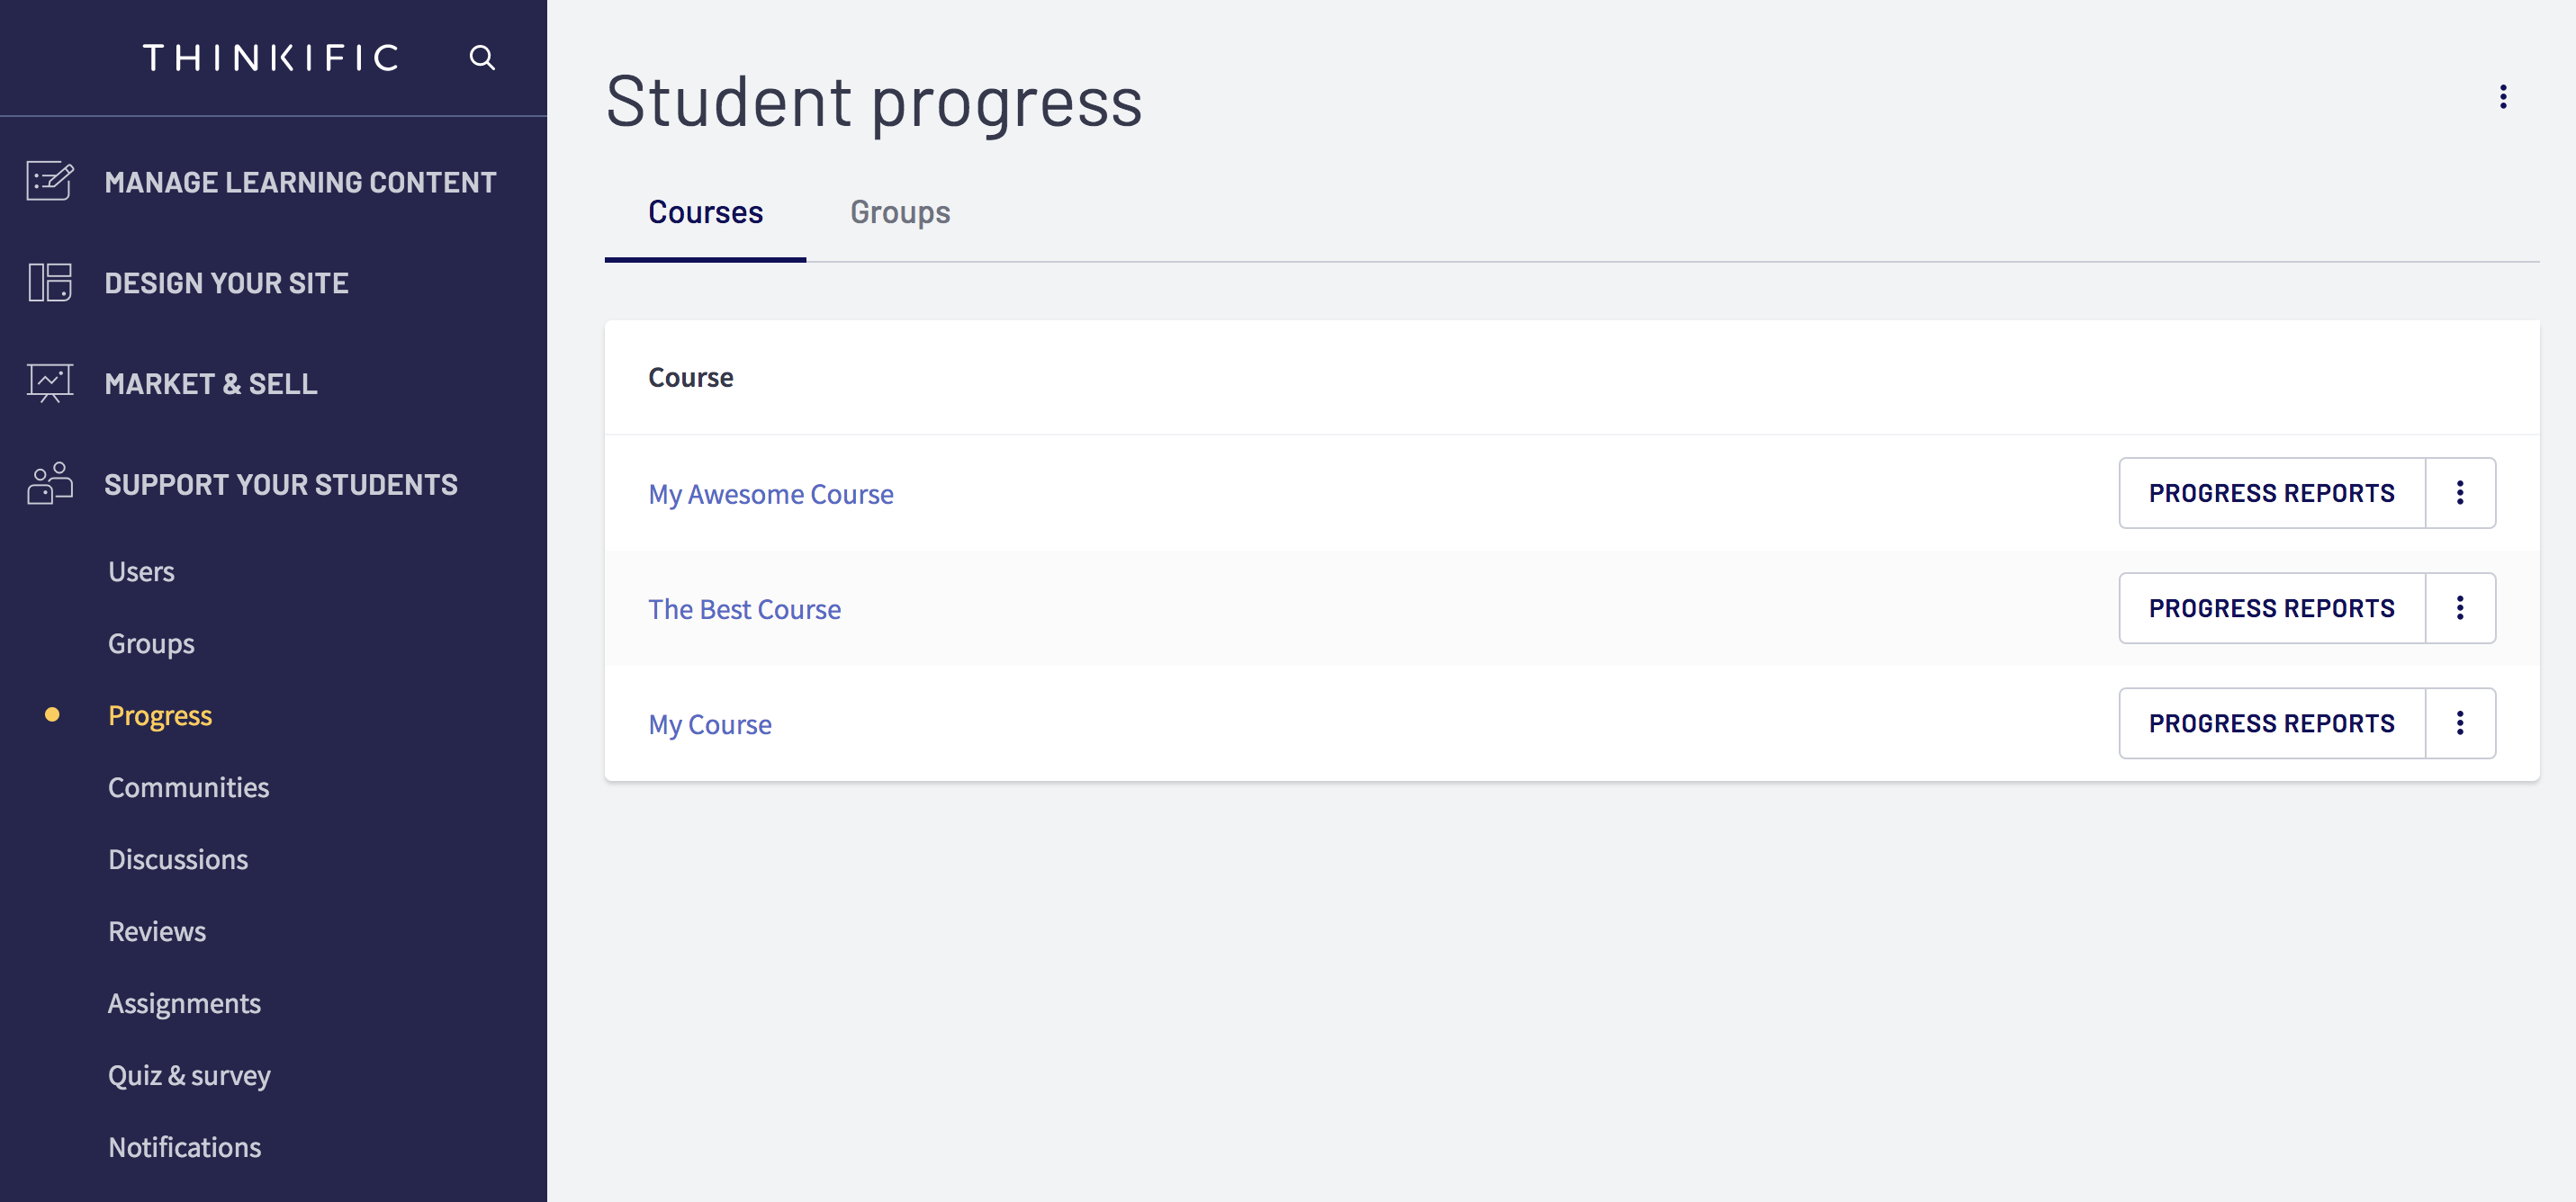
Task: Click the Design Your Site layout icon
Action: 50,282
